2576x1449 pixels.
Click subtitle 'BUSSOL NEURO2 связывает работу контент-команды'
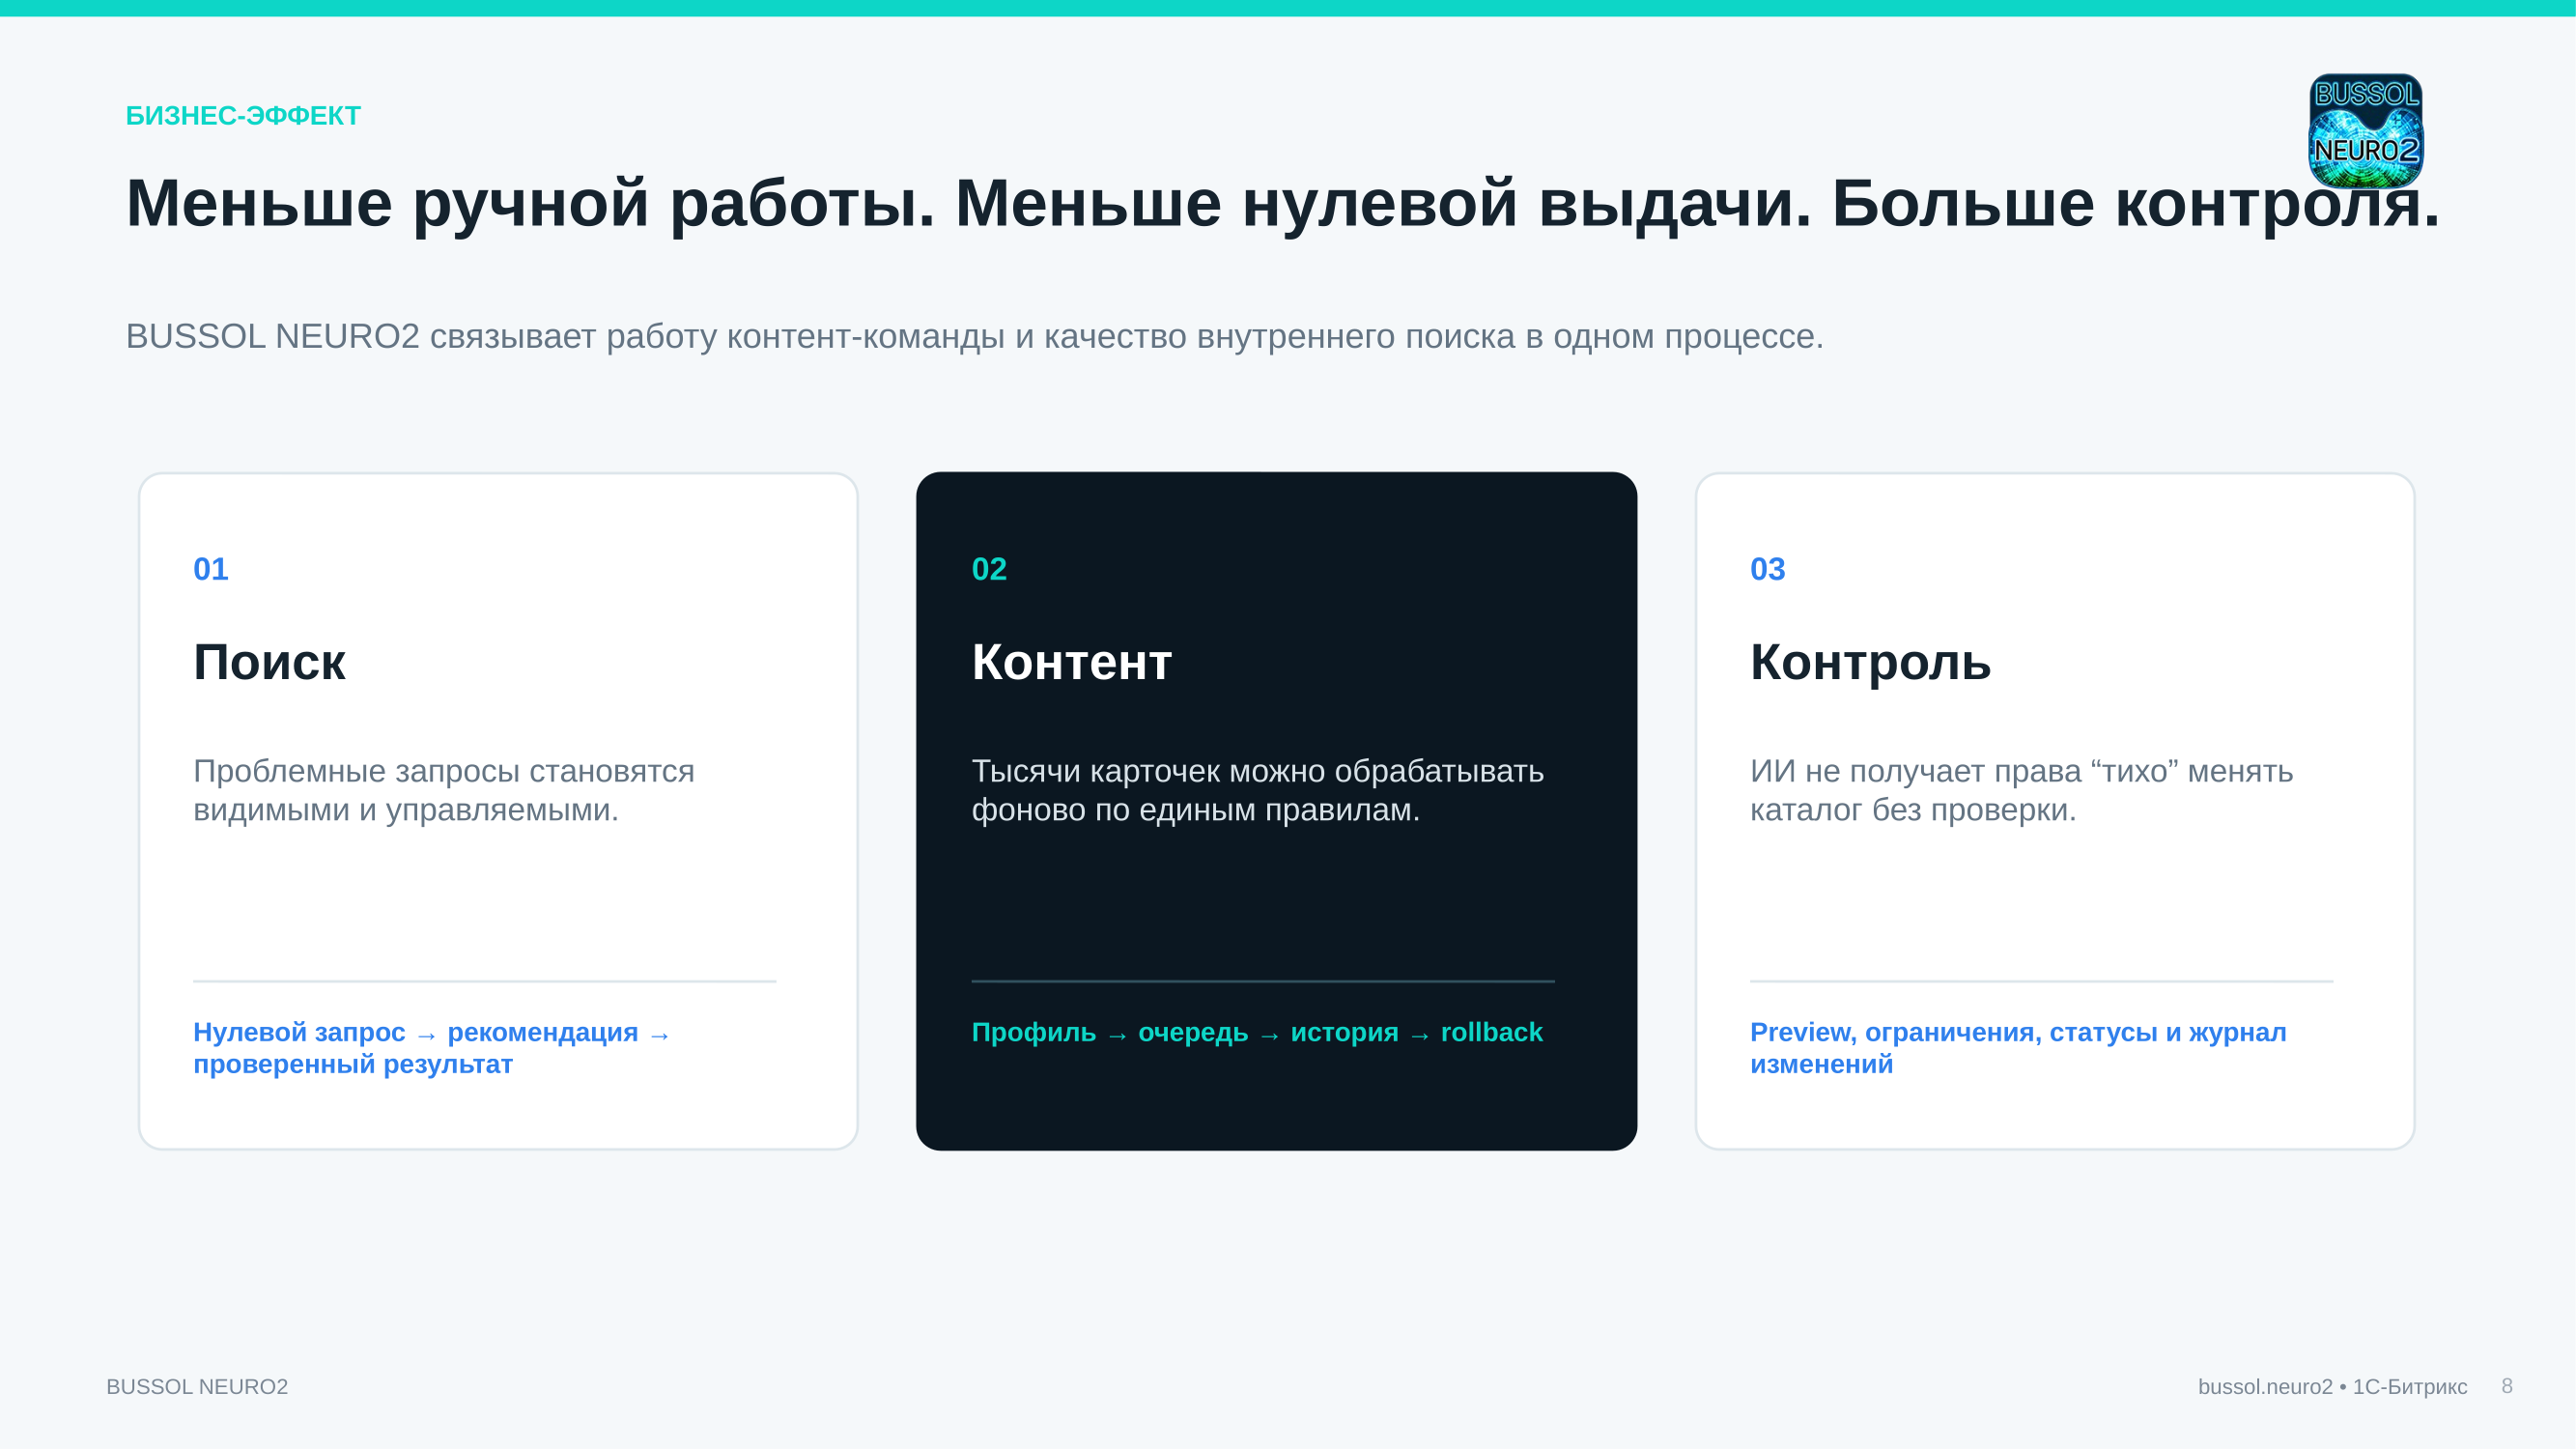[974, 337]
